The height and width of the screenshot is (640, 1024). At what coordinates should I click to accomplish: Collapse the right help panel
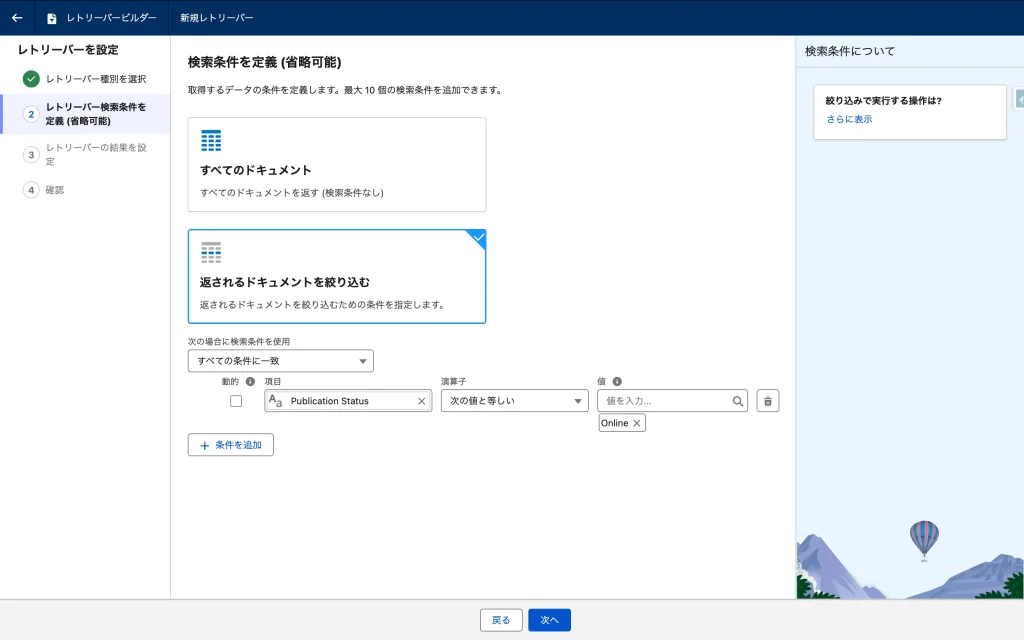(1018, 98)
